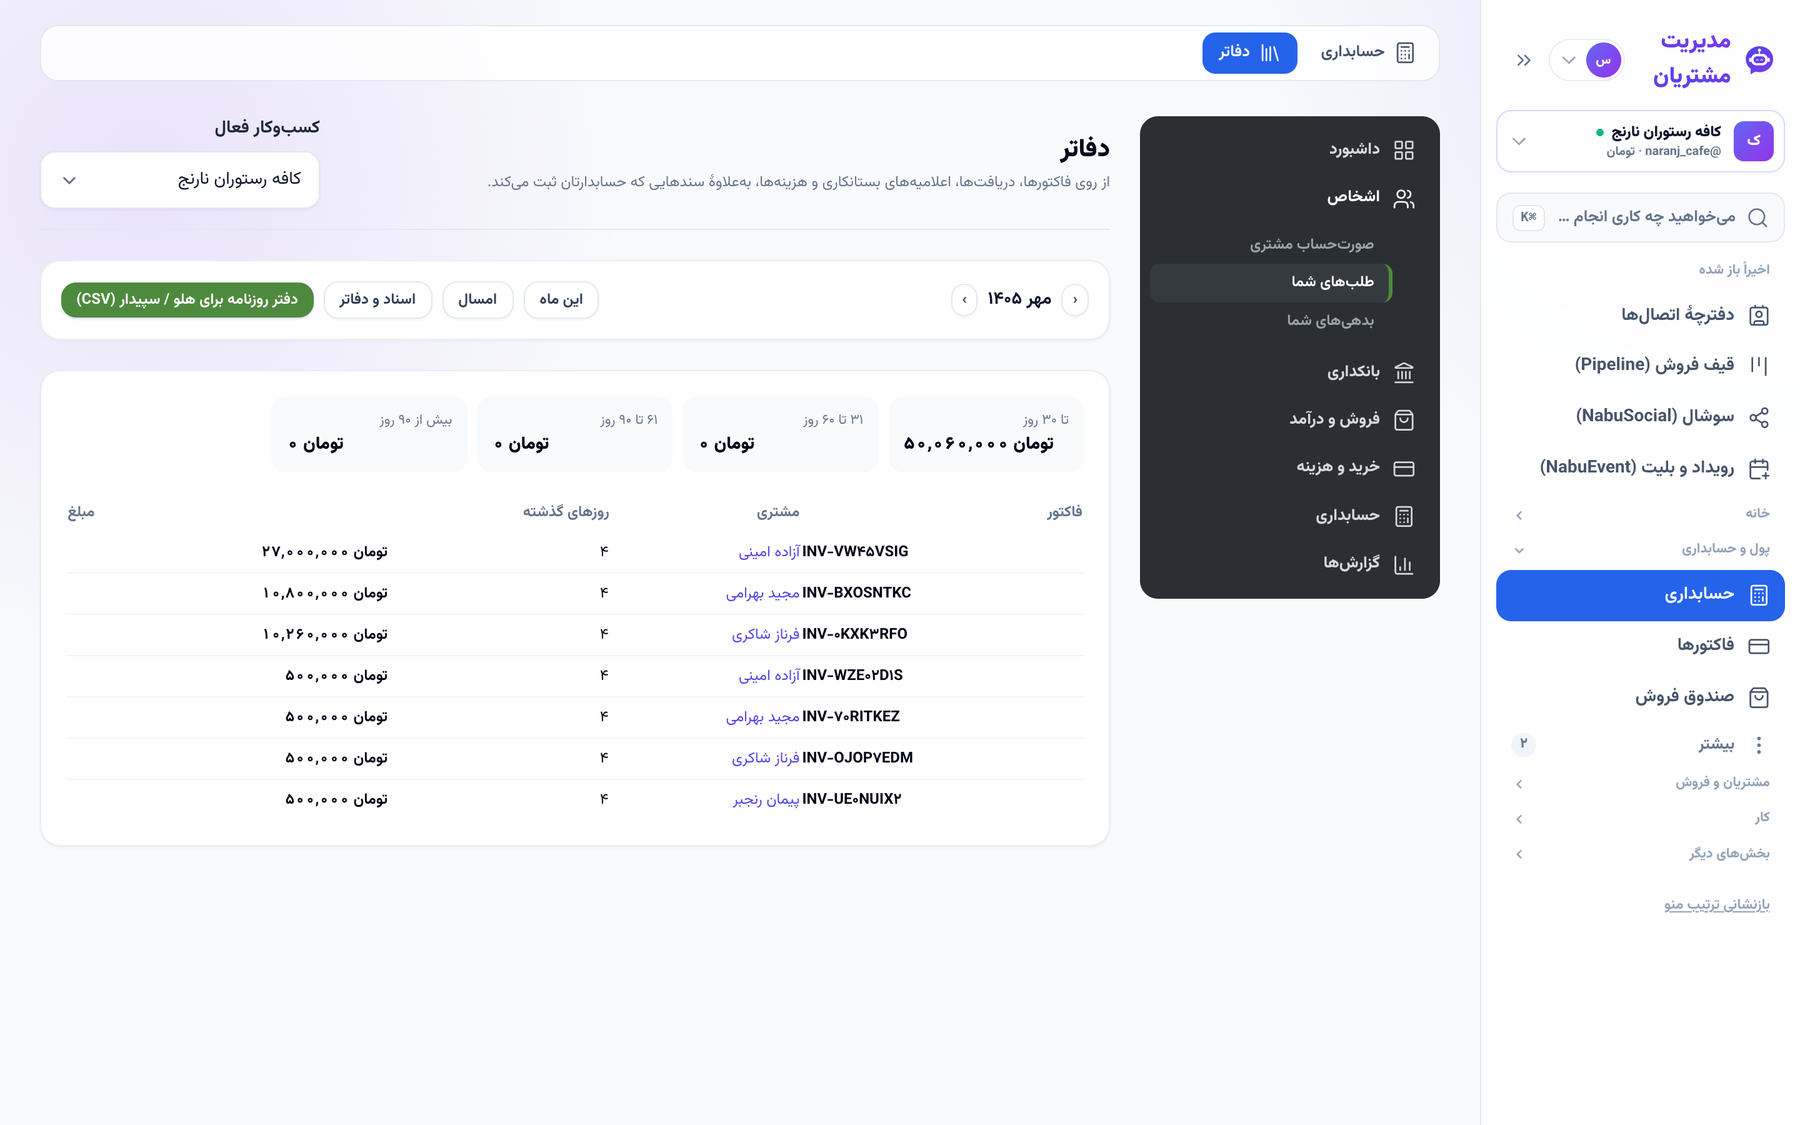Select طلب‌های شما submenu item
The width and height of the screenshot is (1800, 1125).
coord(1270,283)
